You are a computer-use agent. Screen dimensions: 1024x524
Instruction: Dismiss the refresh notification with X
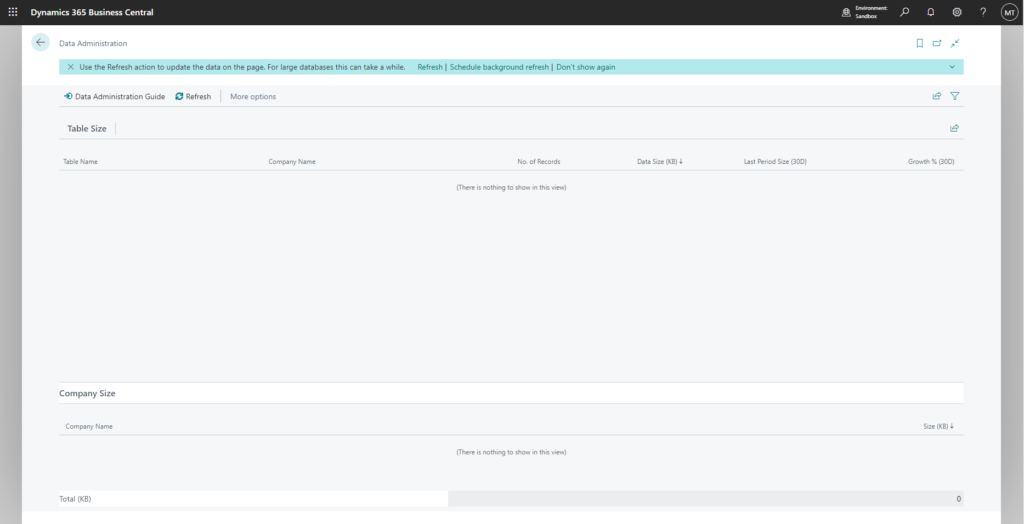[71, 67]
